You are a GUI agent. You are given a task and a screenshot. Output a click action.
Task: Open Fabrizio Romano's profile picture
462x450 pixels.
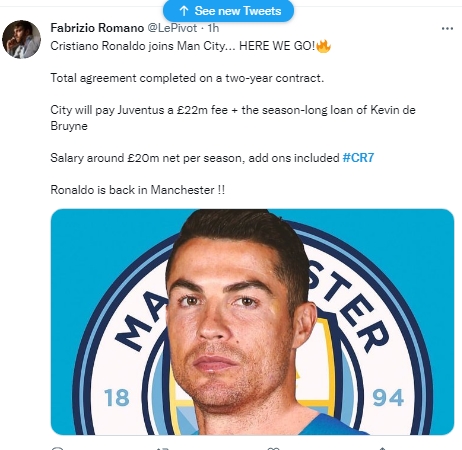21,39
